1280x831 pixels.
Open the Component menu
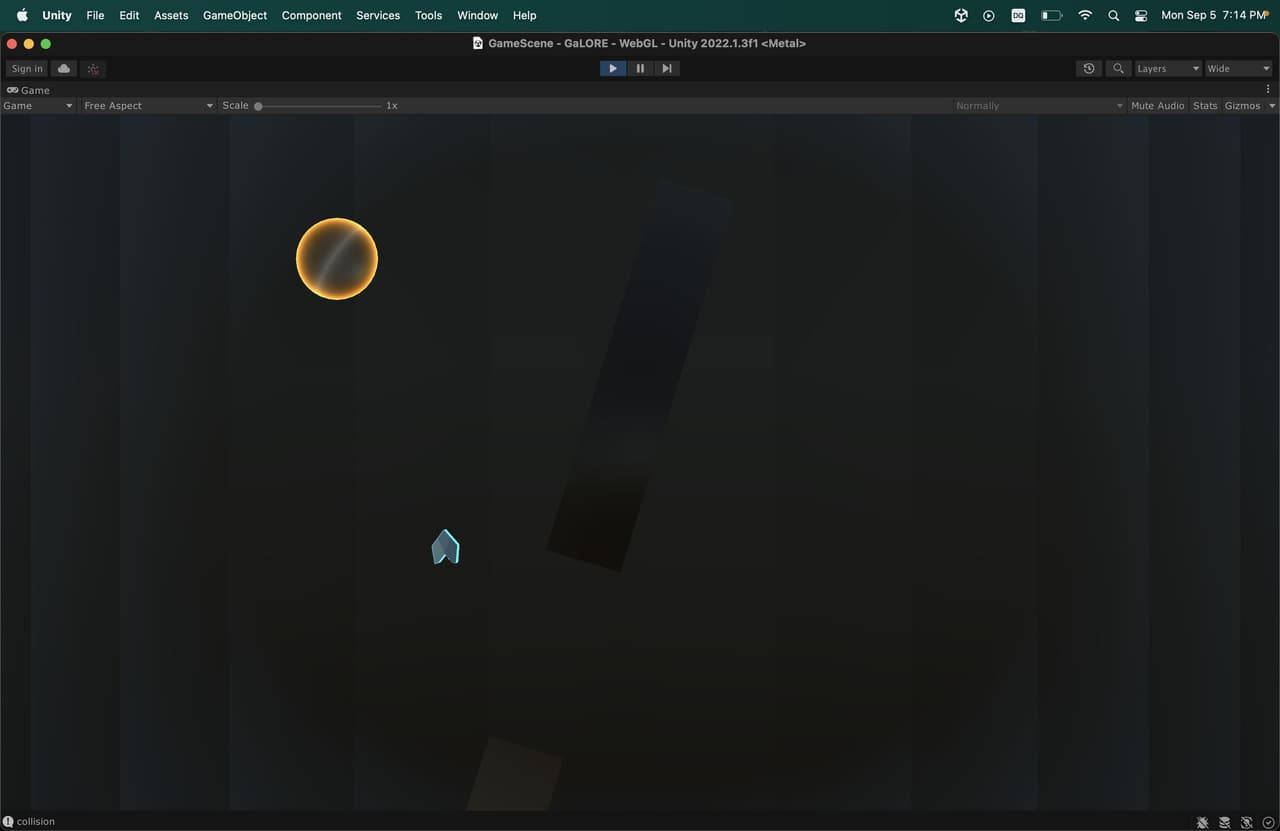(x=311, y=15)
